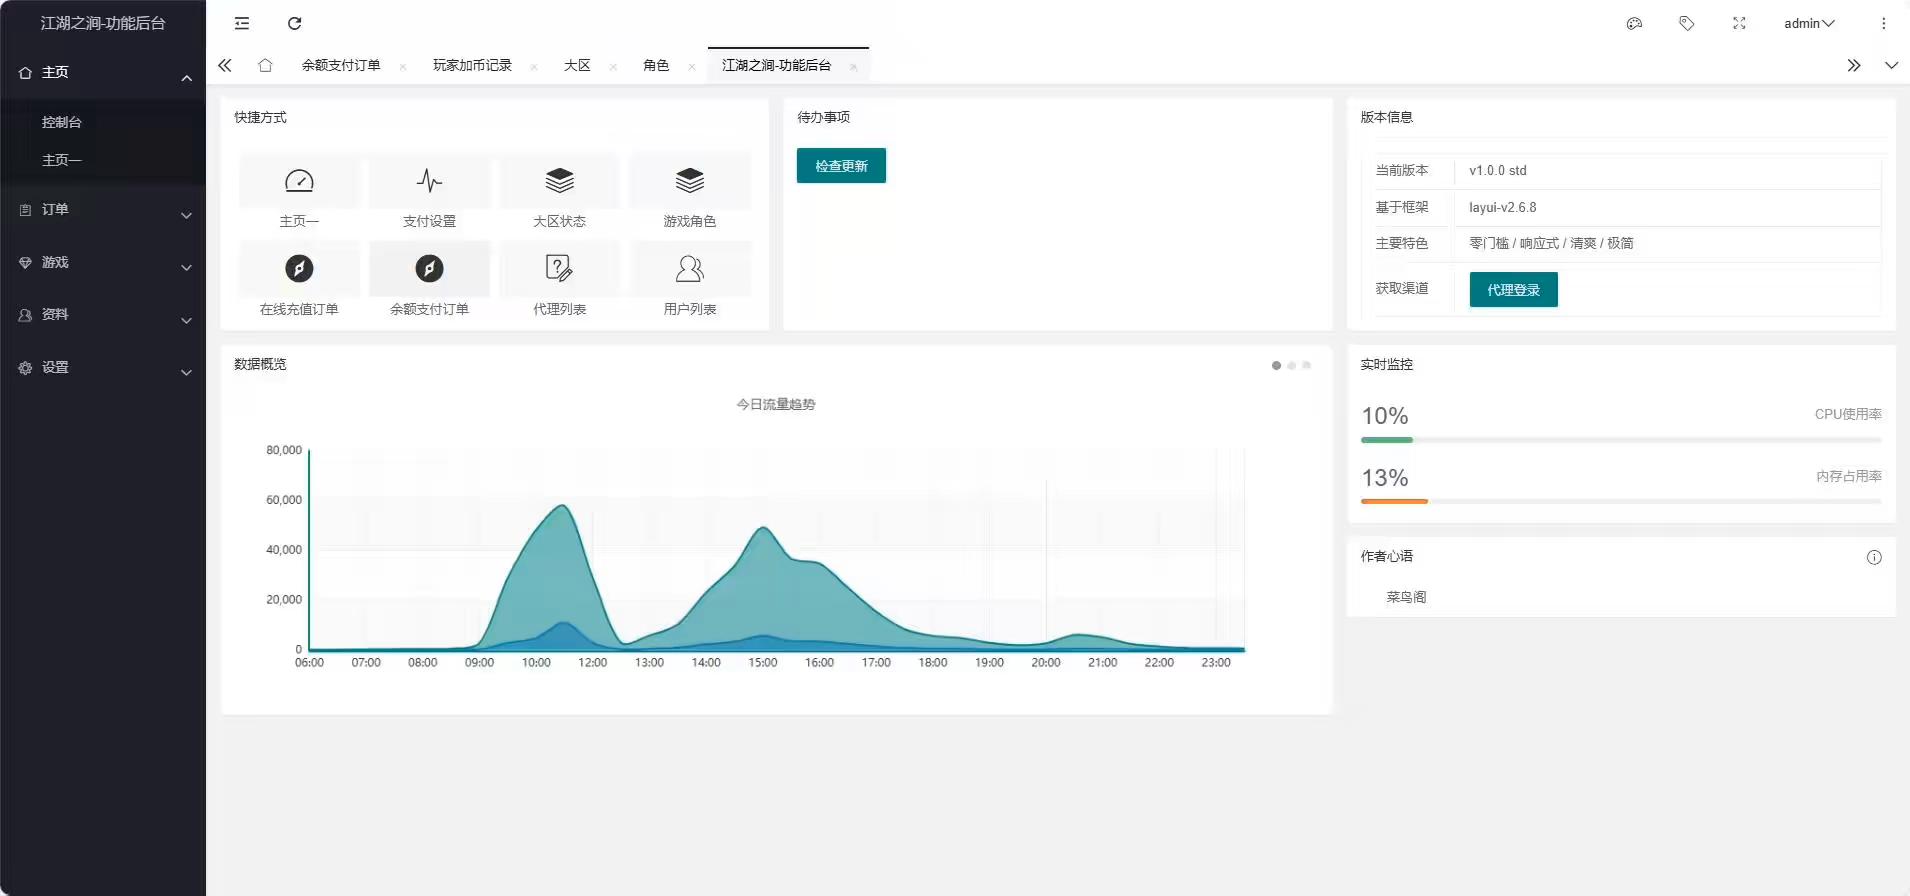This screenshot has height=896, width=1910.
Task: Open the 代理列表 shortcut icon
Action: pos(559,269)
